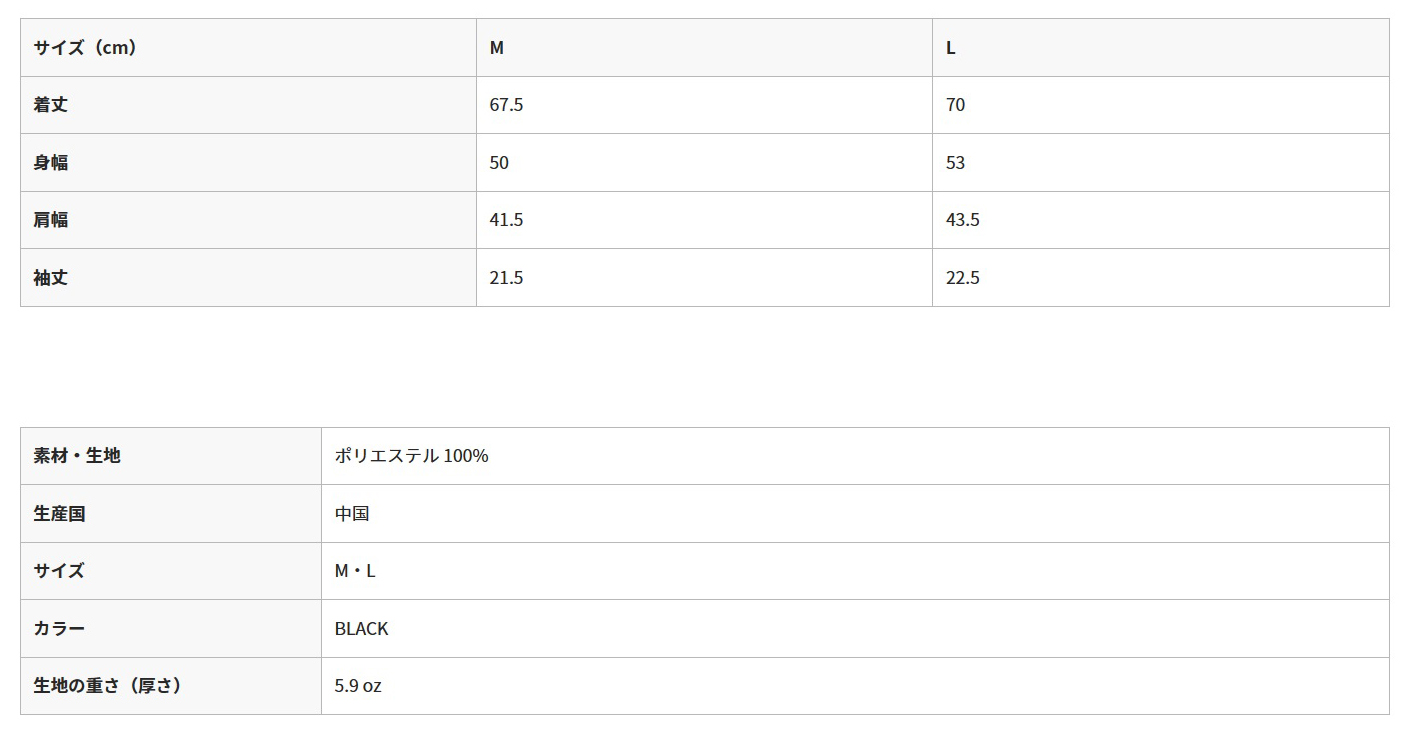
Task: Select the M size column header
Action: (704, 47)
